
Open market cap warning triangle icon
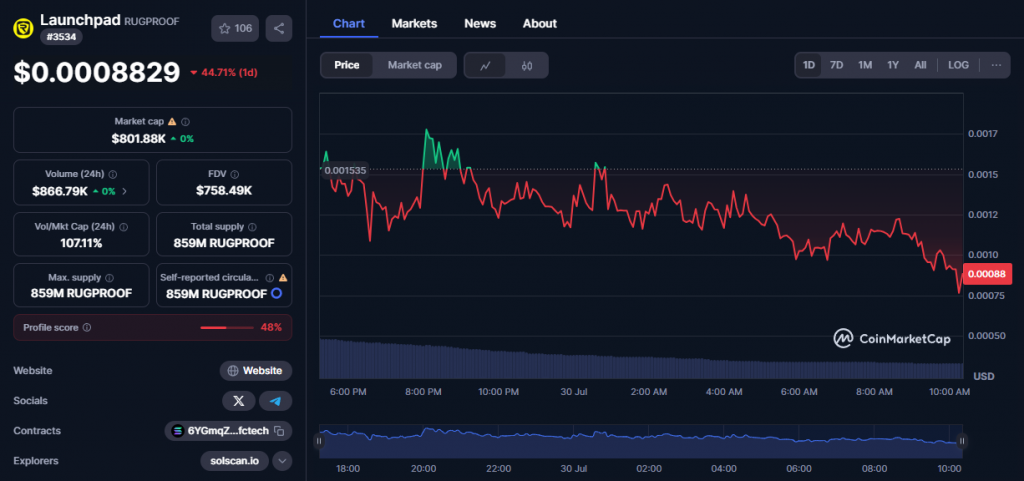172,121
